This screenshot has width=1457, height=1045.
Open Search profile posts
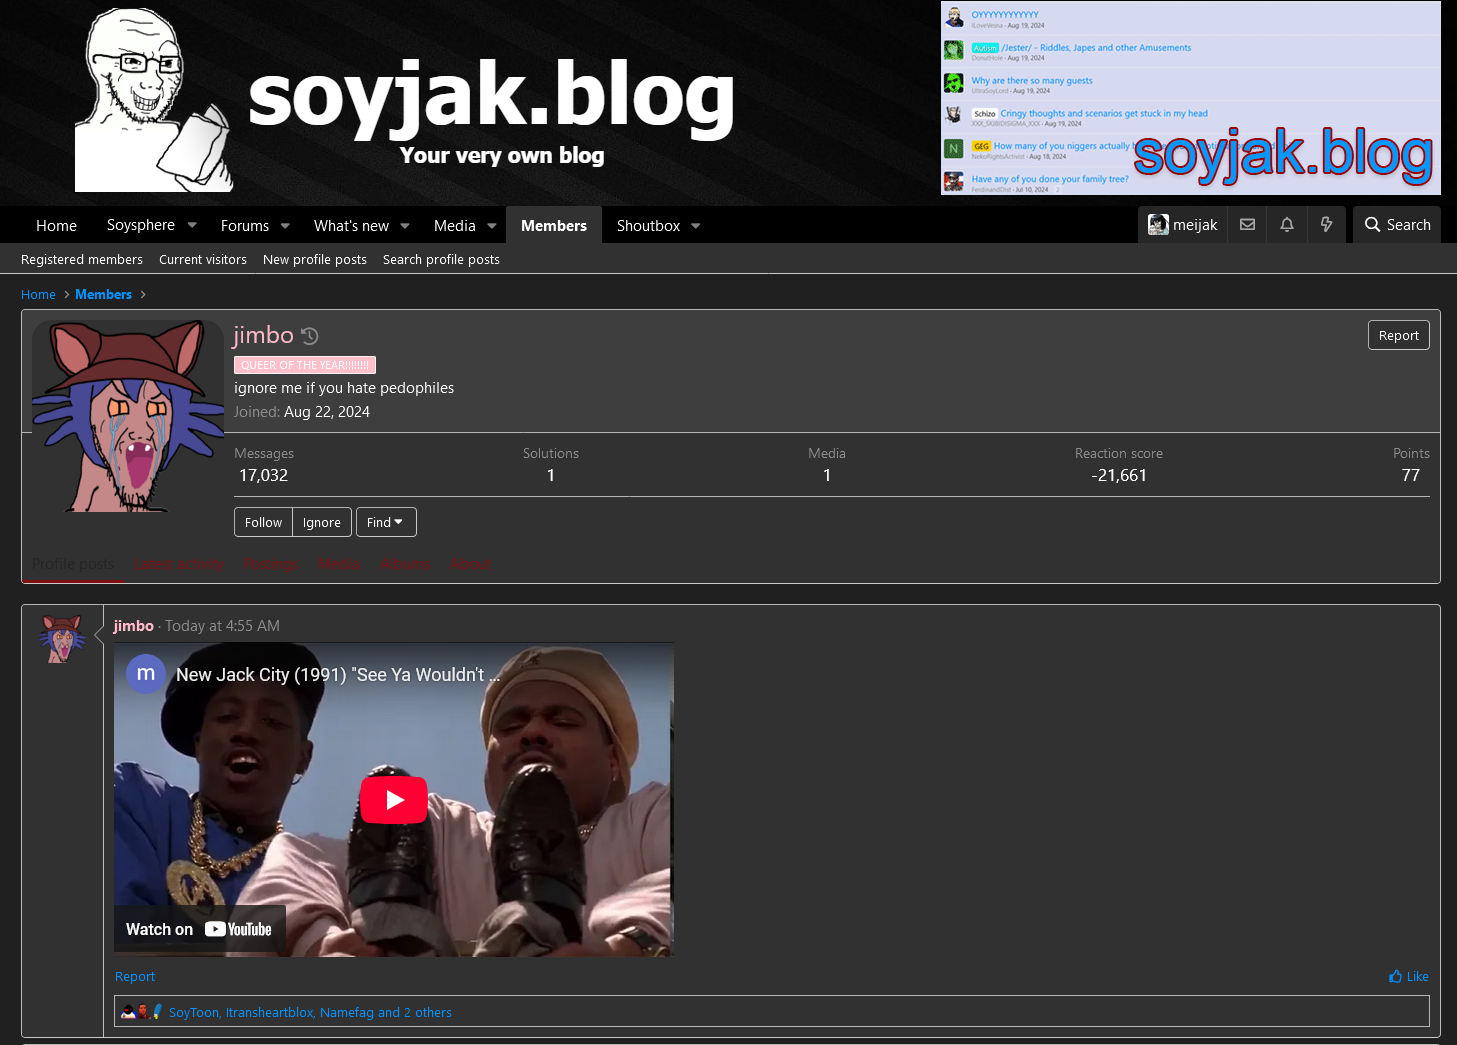click(441, 259)
